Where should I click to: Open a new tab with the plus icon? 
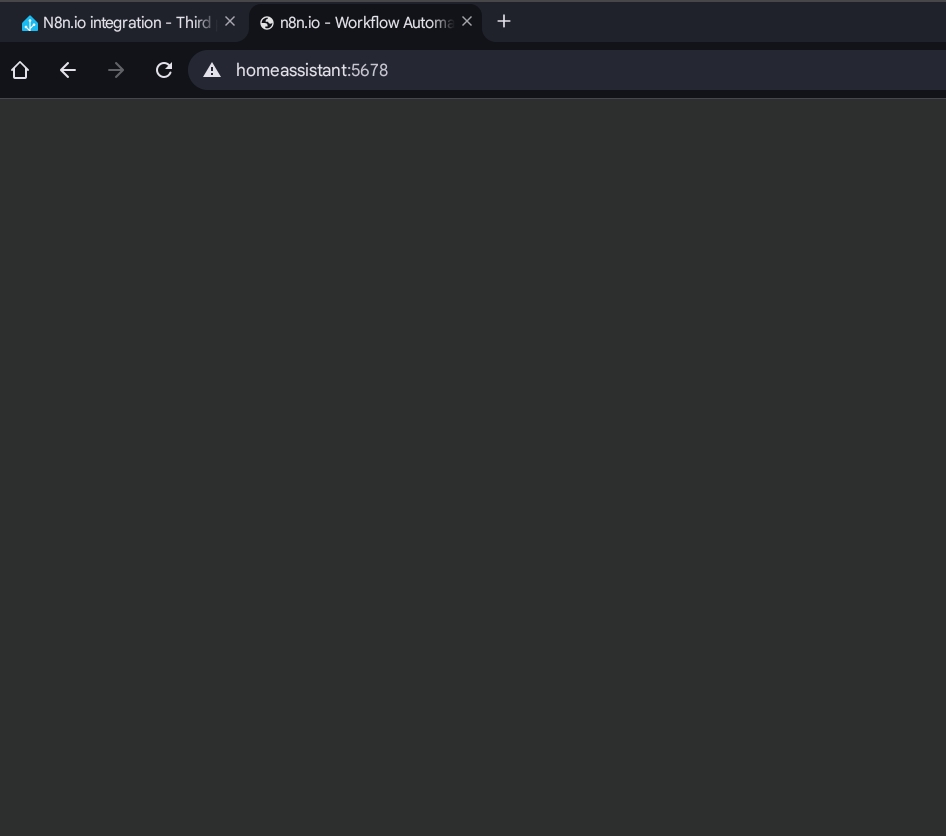503,21
